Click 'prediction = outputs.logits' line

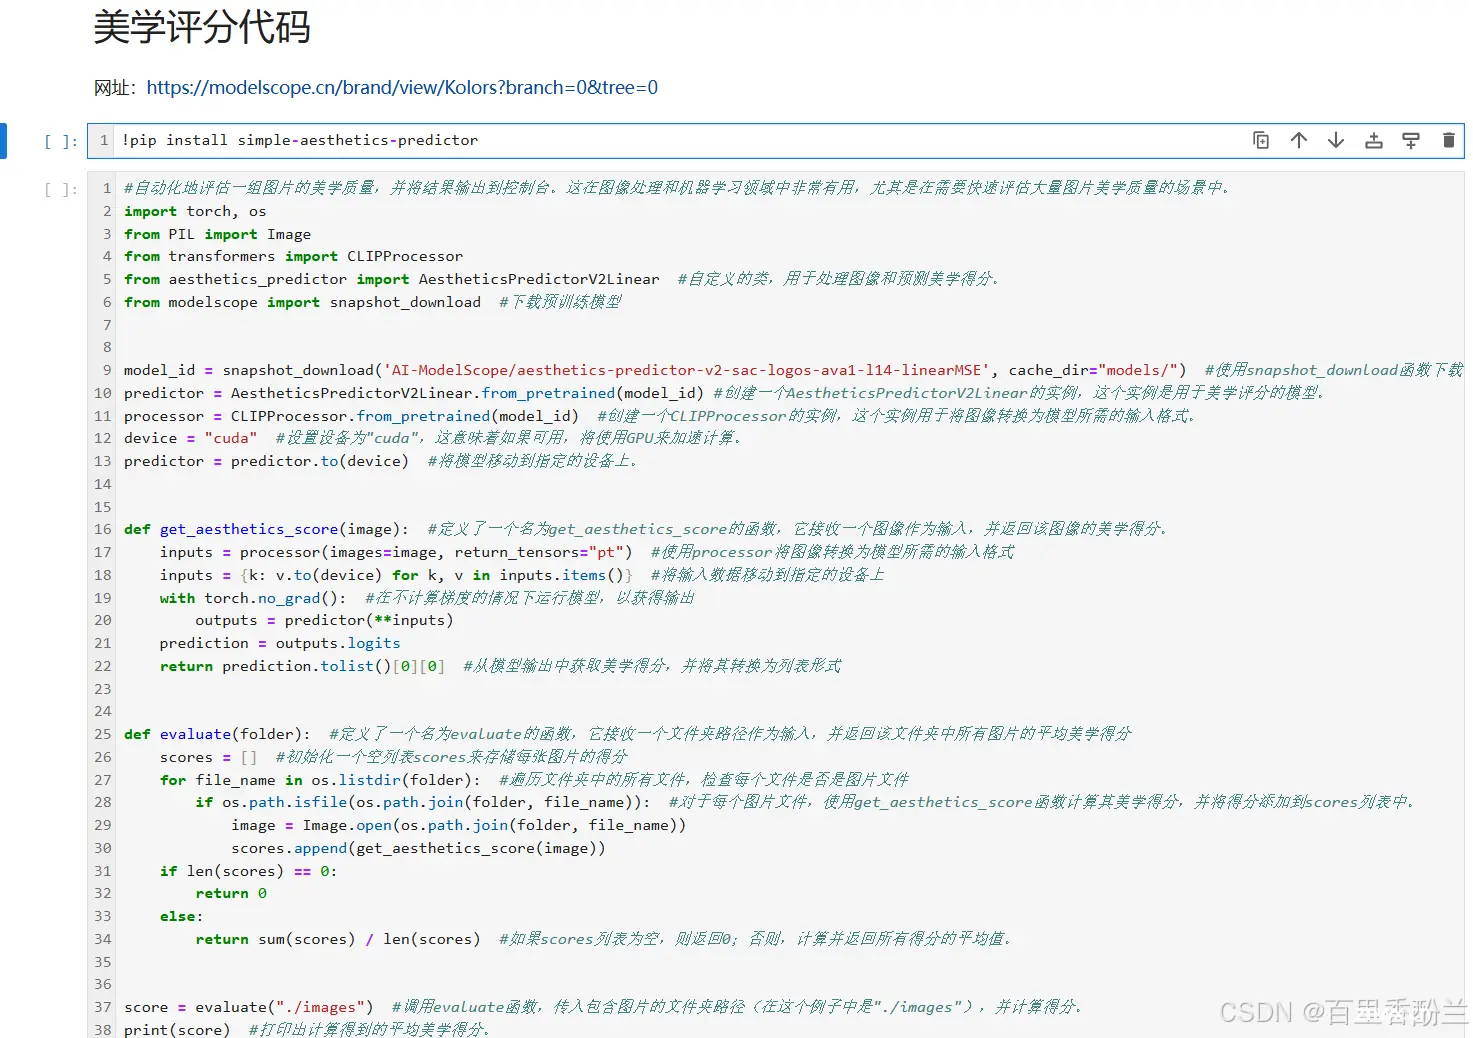click(x=280, y=643)
